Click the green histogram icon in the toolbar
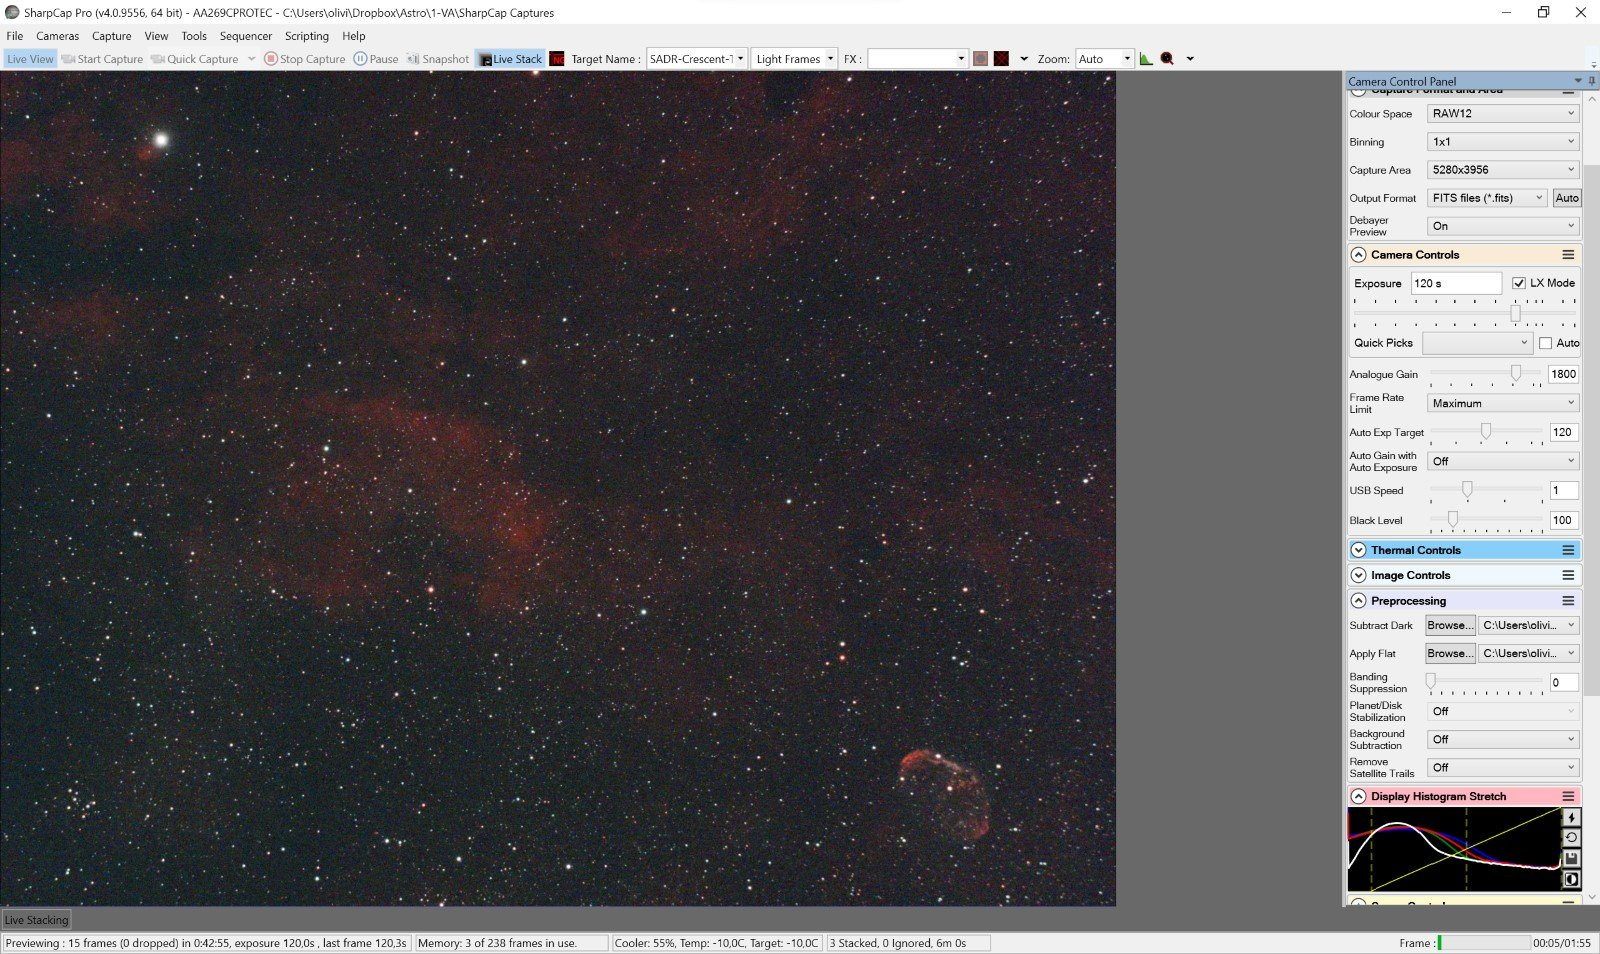 coord(1146,59)
